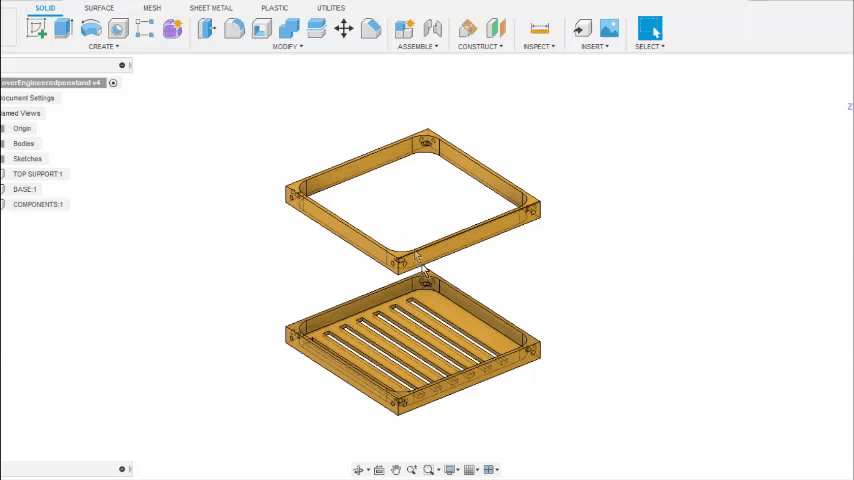Open the Viewports dropdown arrow
The width and height of the screenshot is (854, 480).
click(x=497, y=470)
